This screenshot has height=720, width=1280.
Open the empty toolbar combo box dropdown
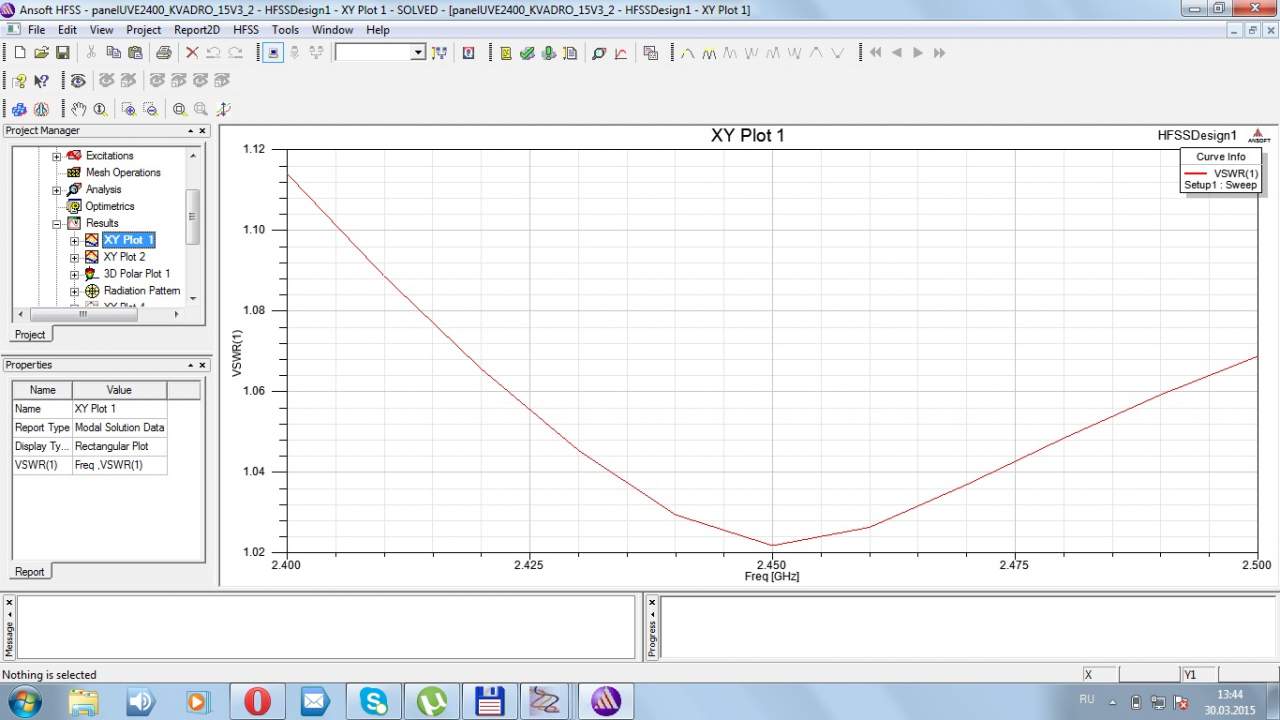click(x=418, y=53)
